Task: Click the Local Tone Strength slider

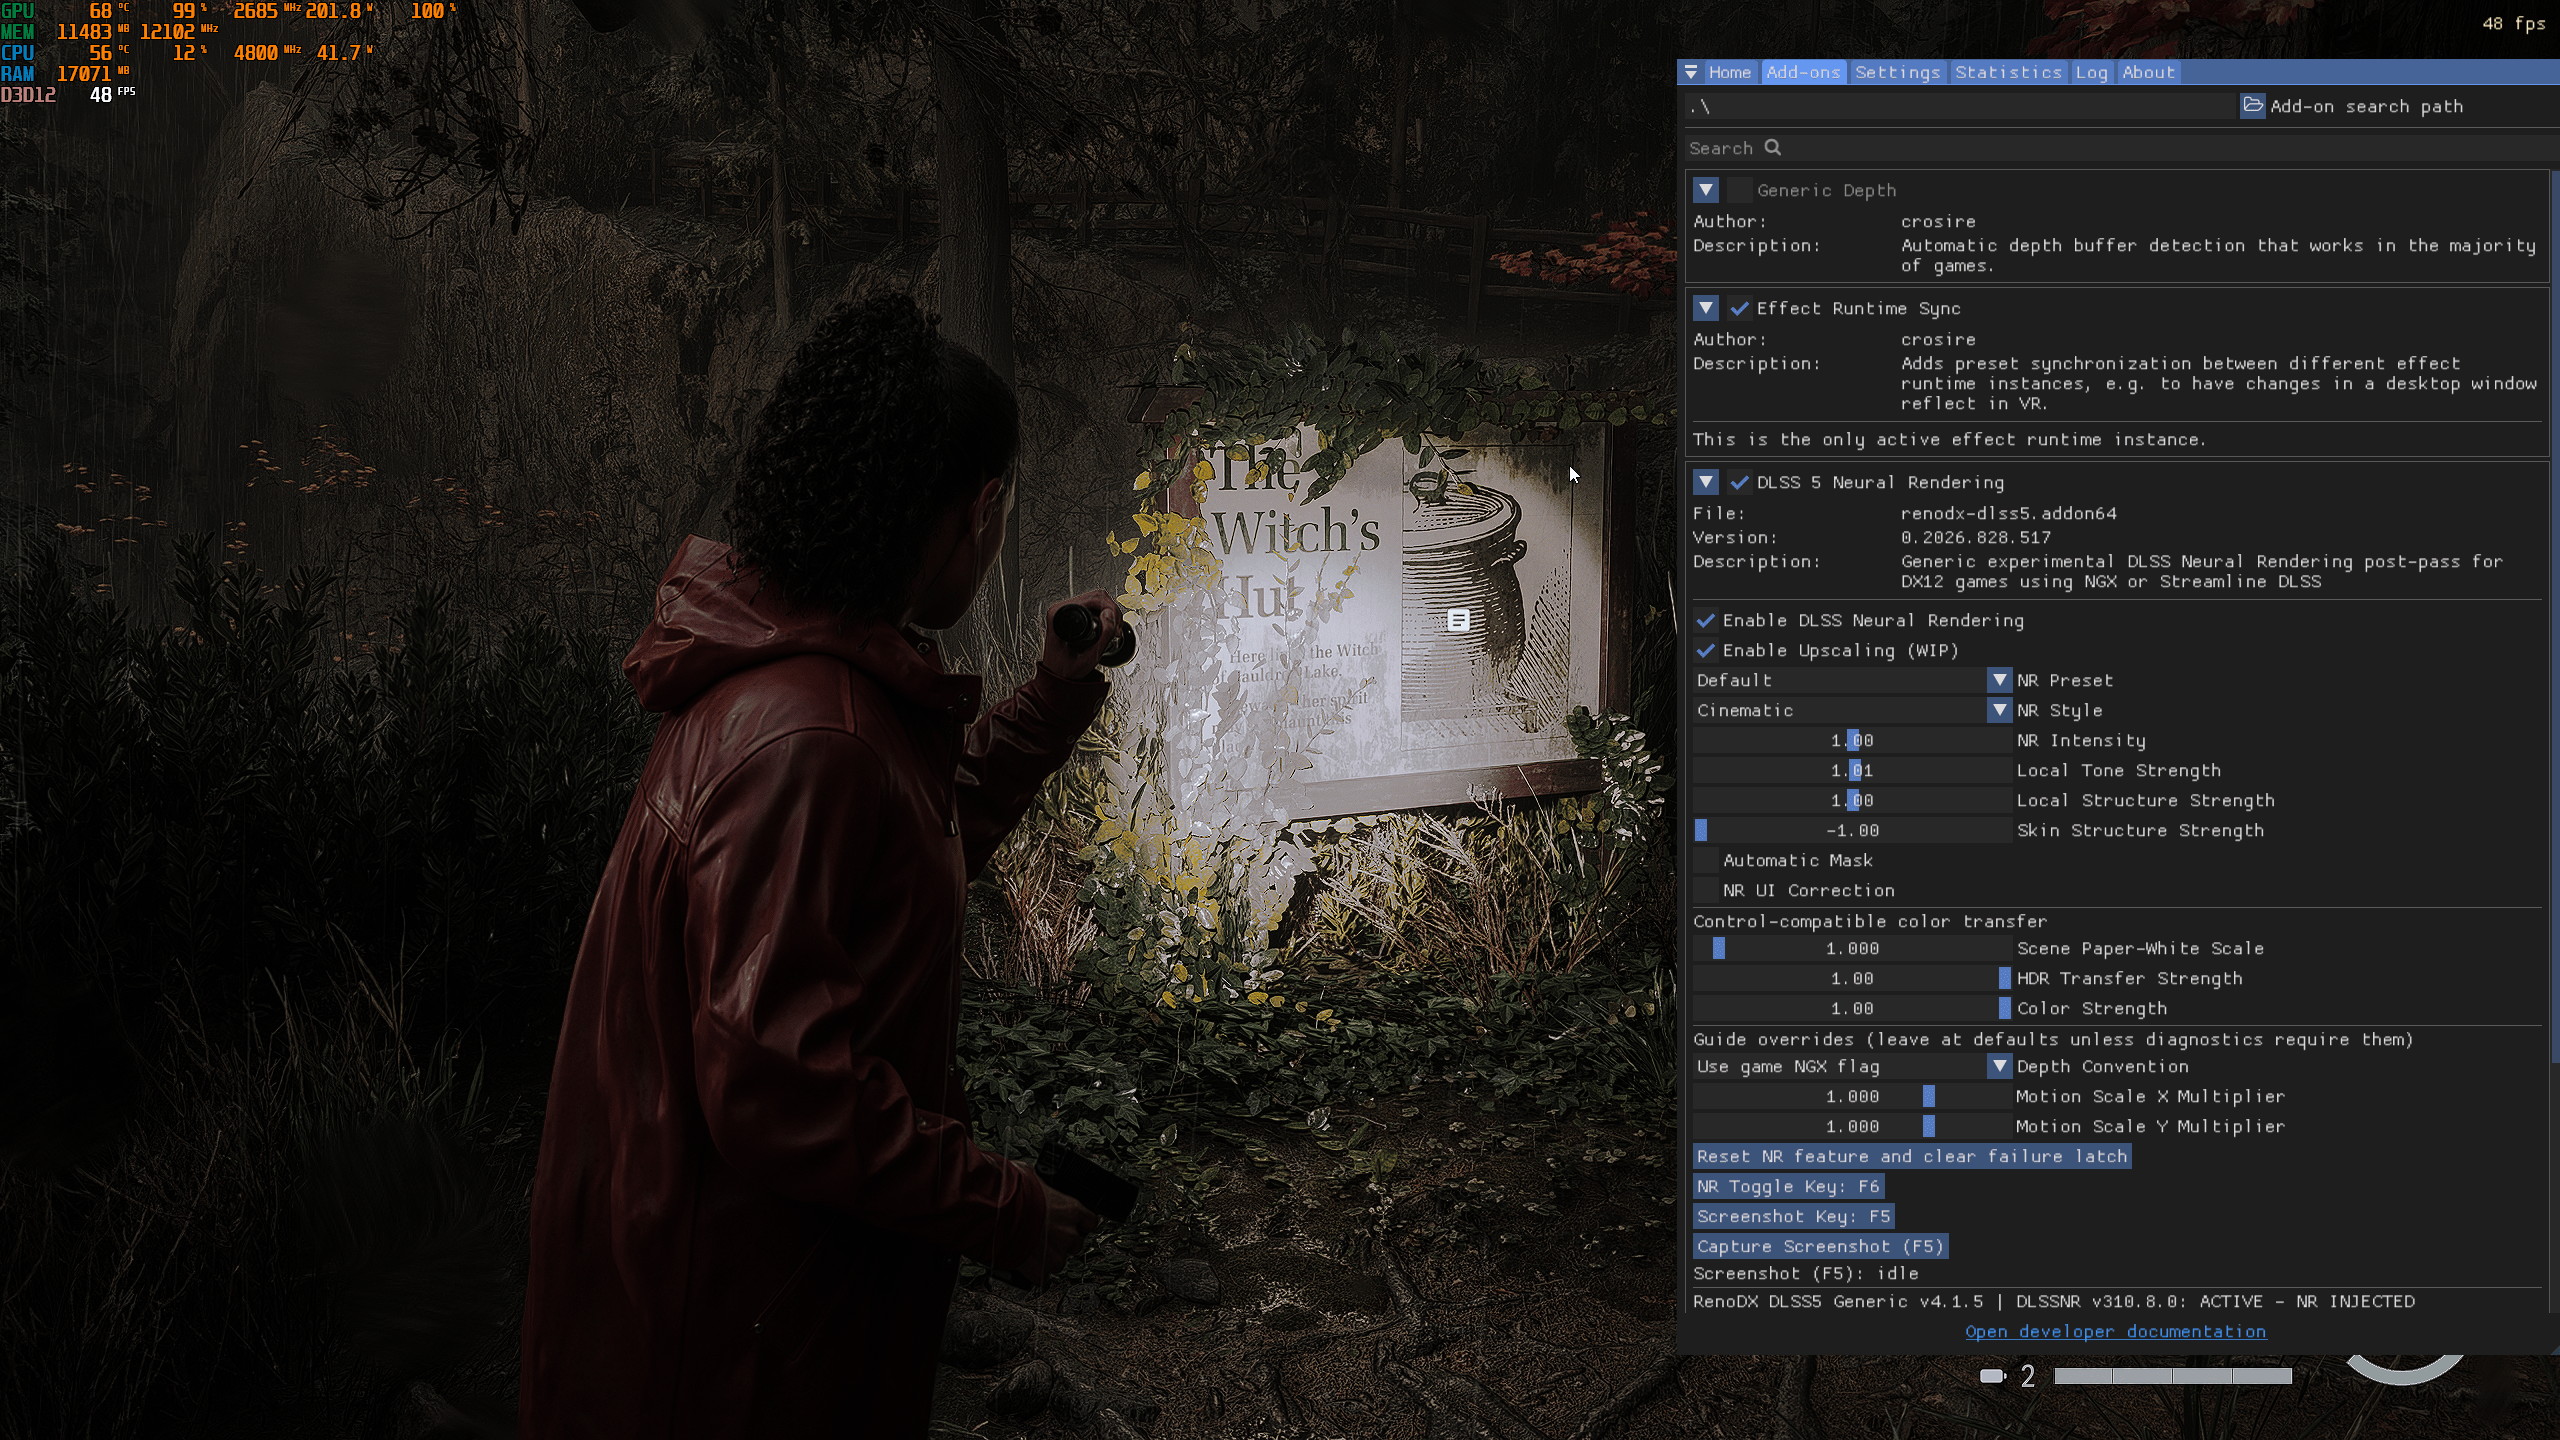Action: 1852,770
